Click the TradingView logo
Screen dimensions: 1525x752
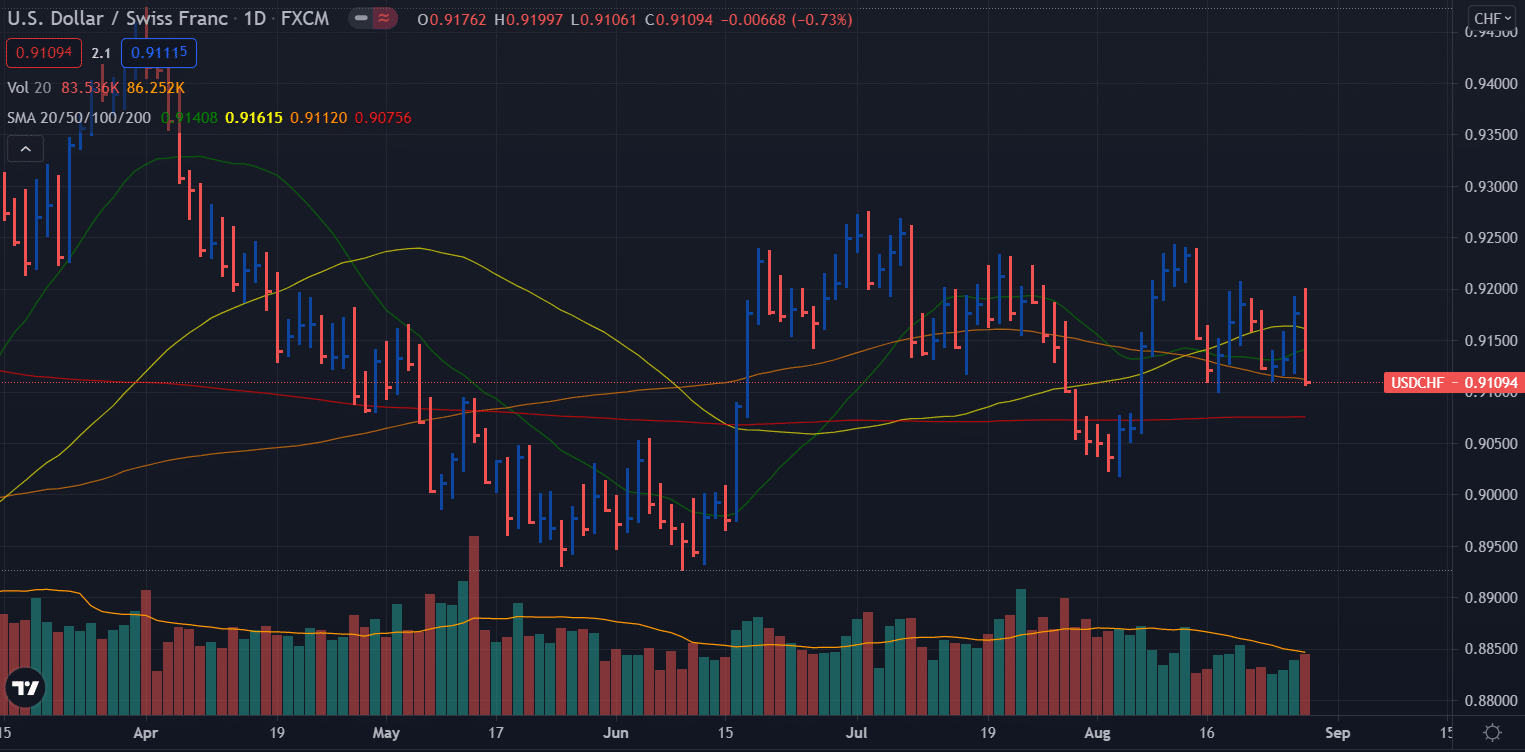25,687
